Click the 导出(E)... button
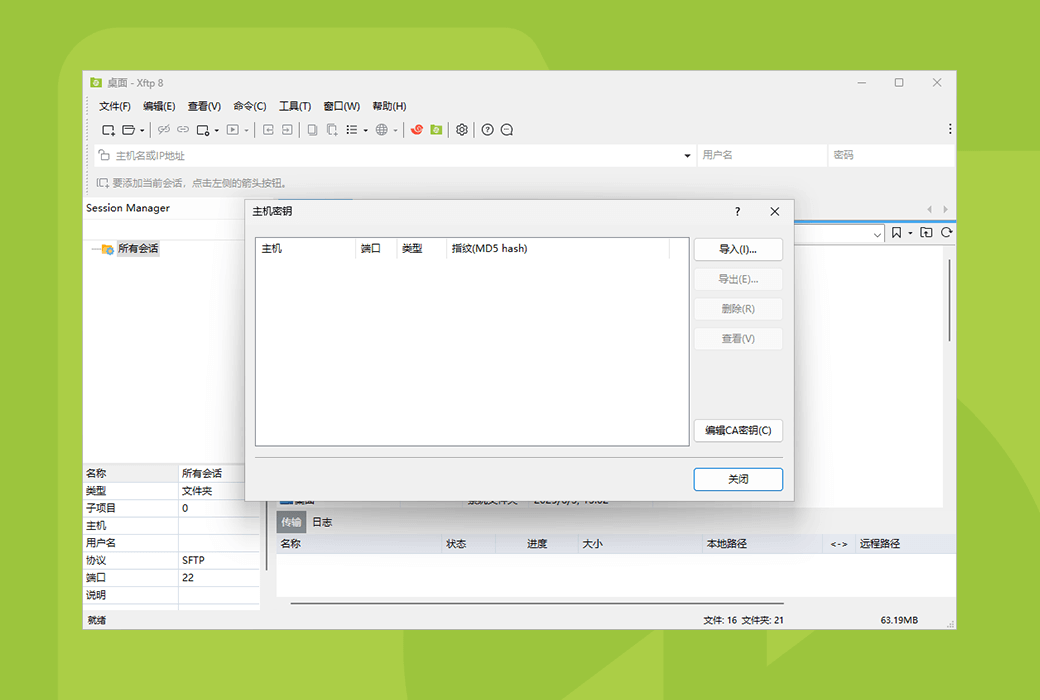1040x700 pixels. [738, 279]
